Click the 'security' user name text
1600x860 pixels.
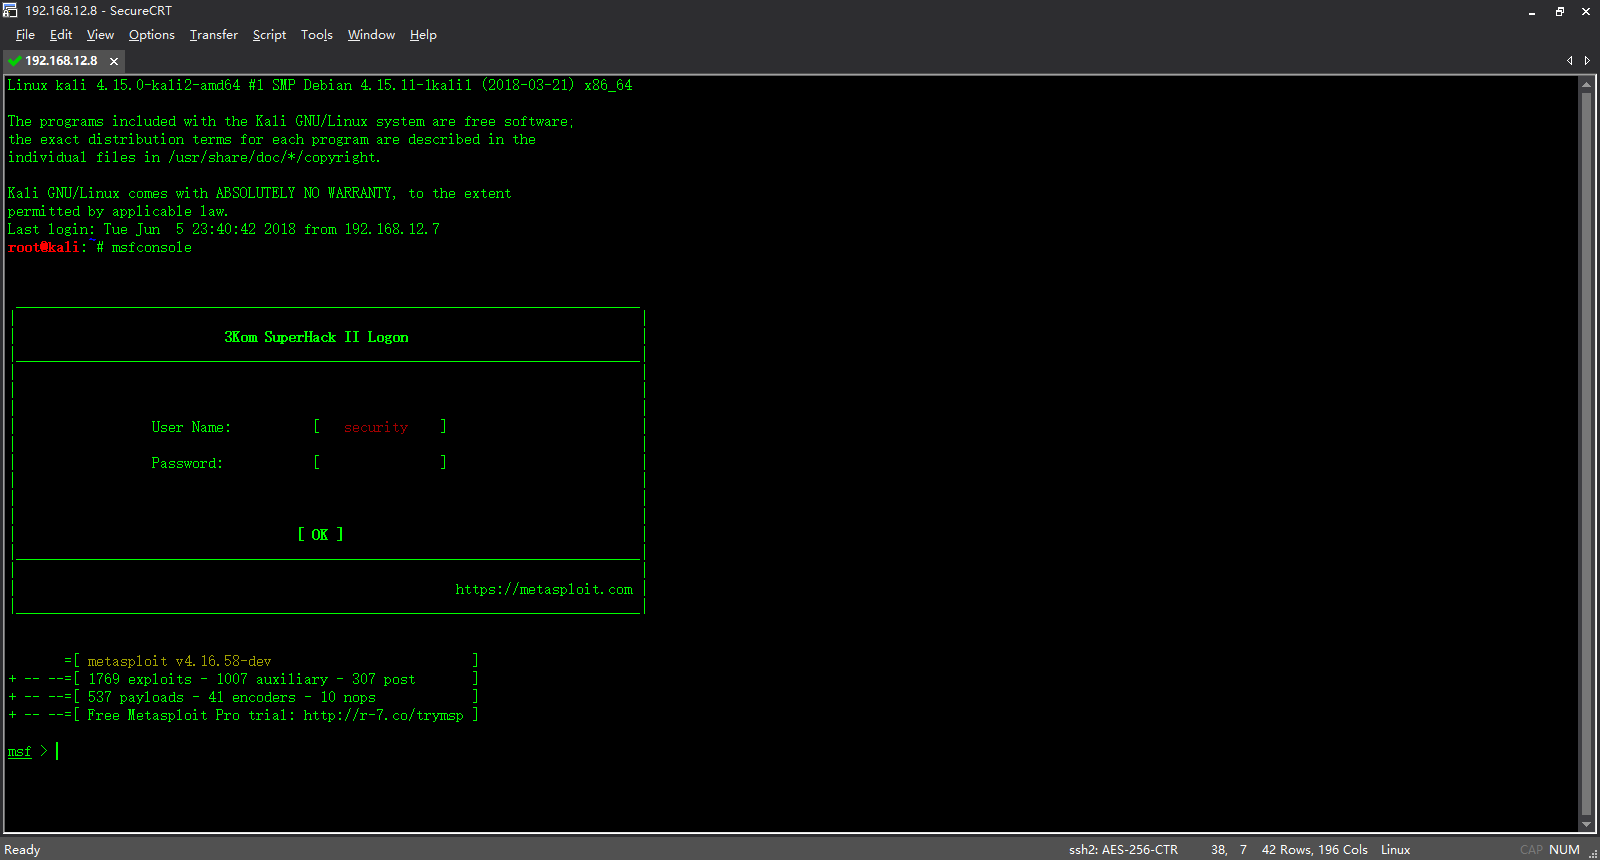point(376,427)
